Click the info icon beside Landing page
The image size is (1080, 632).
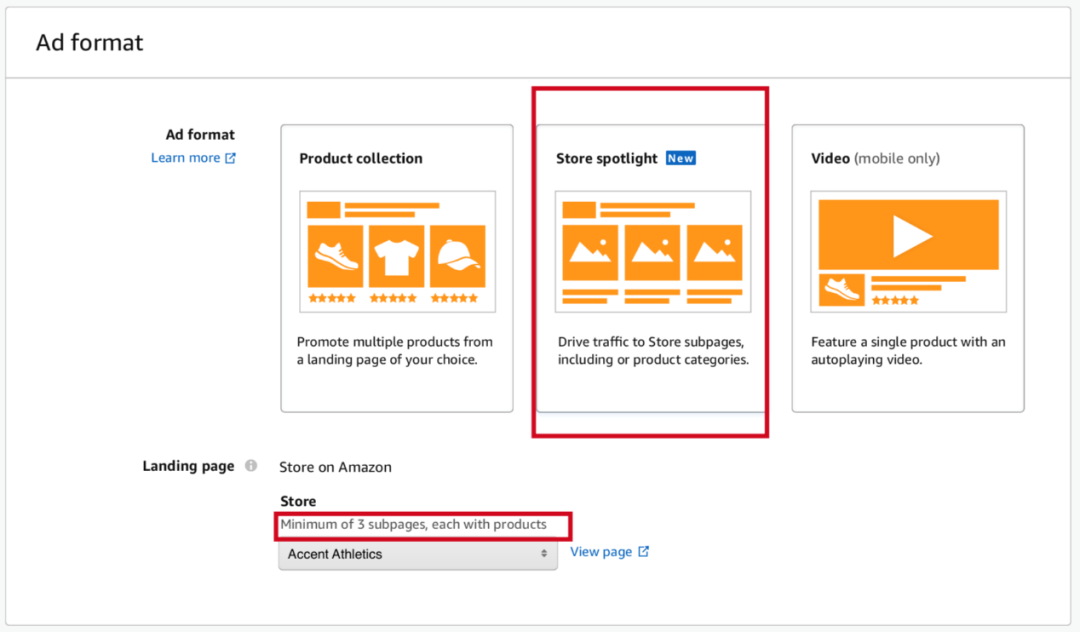pos(251,466)
